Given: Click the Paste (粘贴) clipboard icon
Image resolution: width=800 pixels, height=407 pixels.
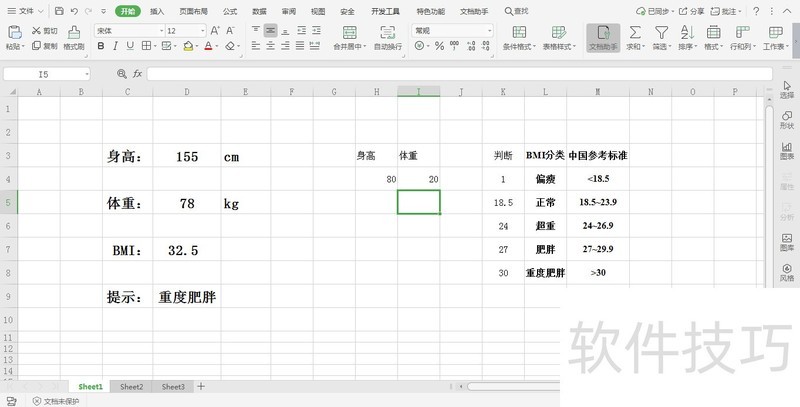Looking at the screenshot, I should pos(15,33).
